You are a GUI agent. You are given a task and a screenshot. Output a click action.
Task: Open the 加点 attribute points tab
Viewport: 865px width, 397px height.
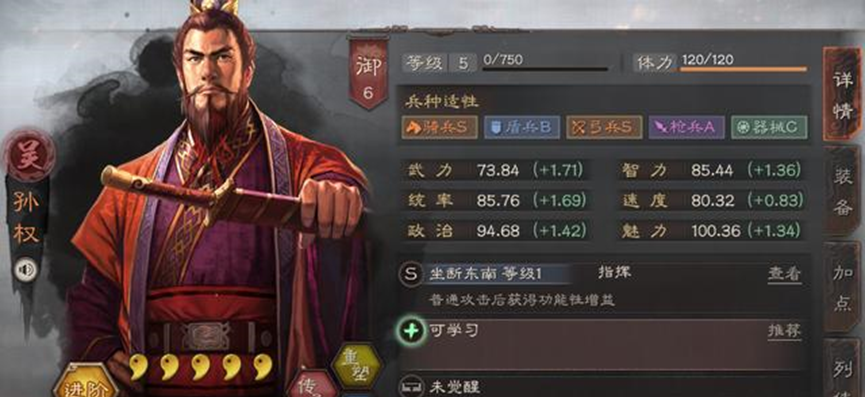[x=842, y=287]
